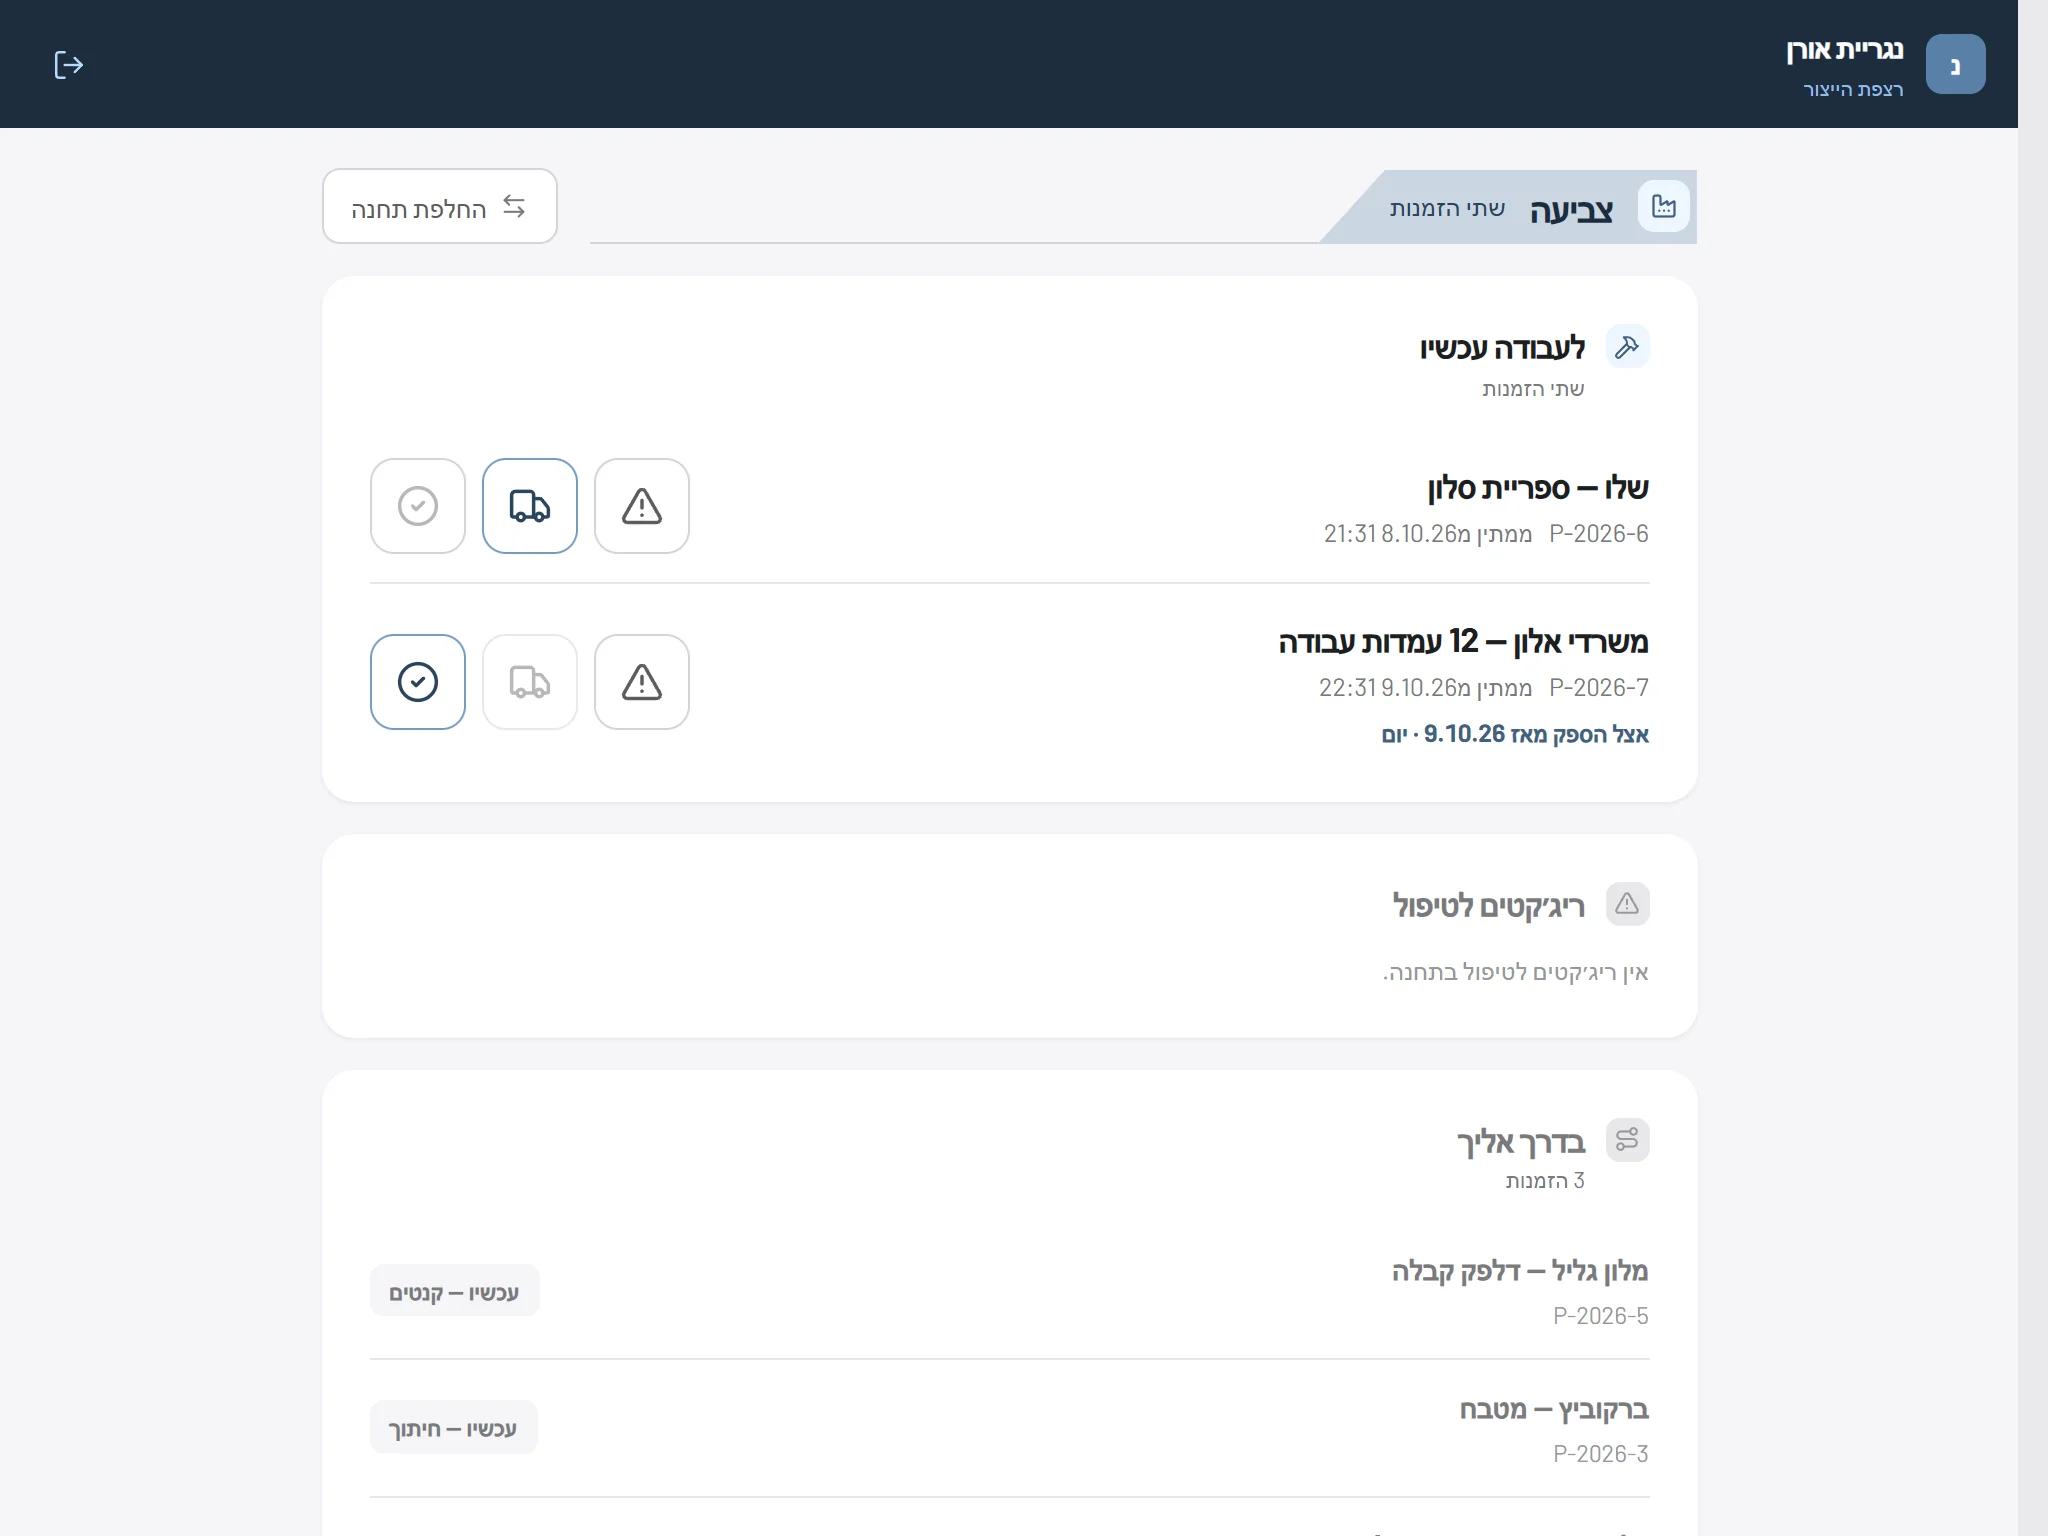Select the ברקוביץ – מטבח row
This screenshot has height=1536, width=2048.
click(x=1010, y=1428)
